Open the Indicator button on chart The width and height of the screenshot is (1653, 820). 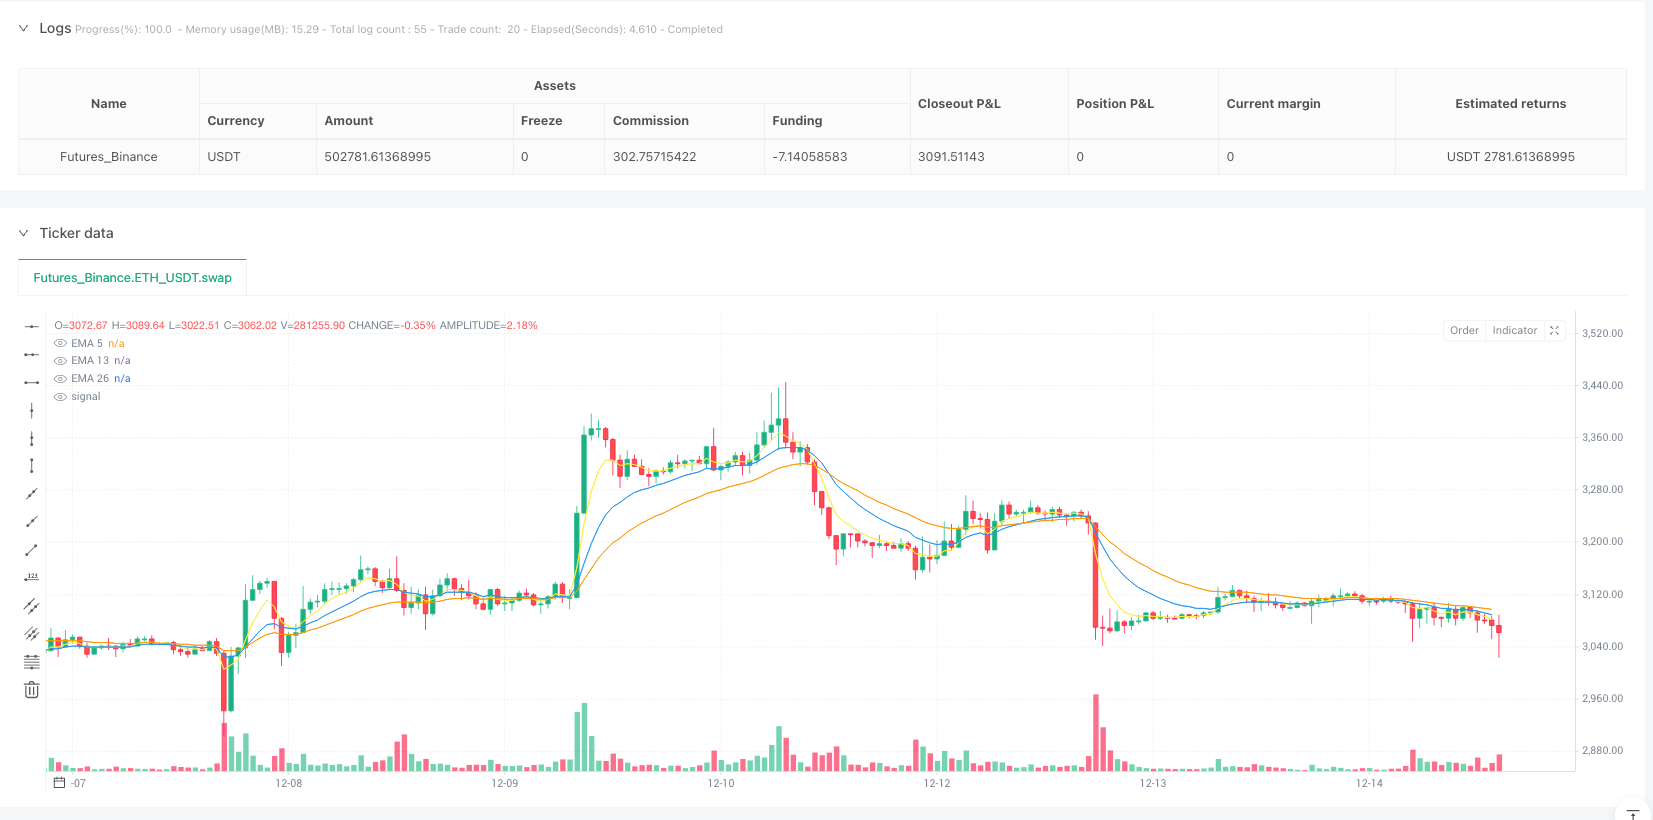pos(1514,331)
